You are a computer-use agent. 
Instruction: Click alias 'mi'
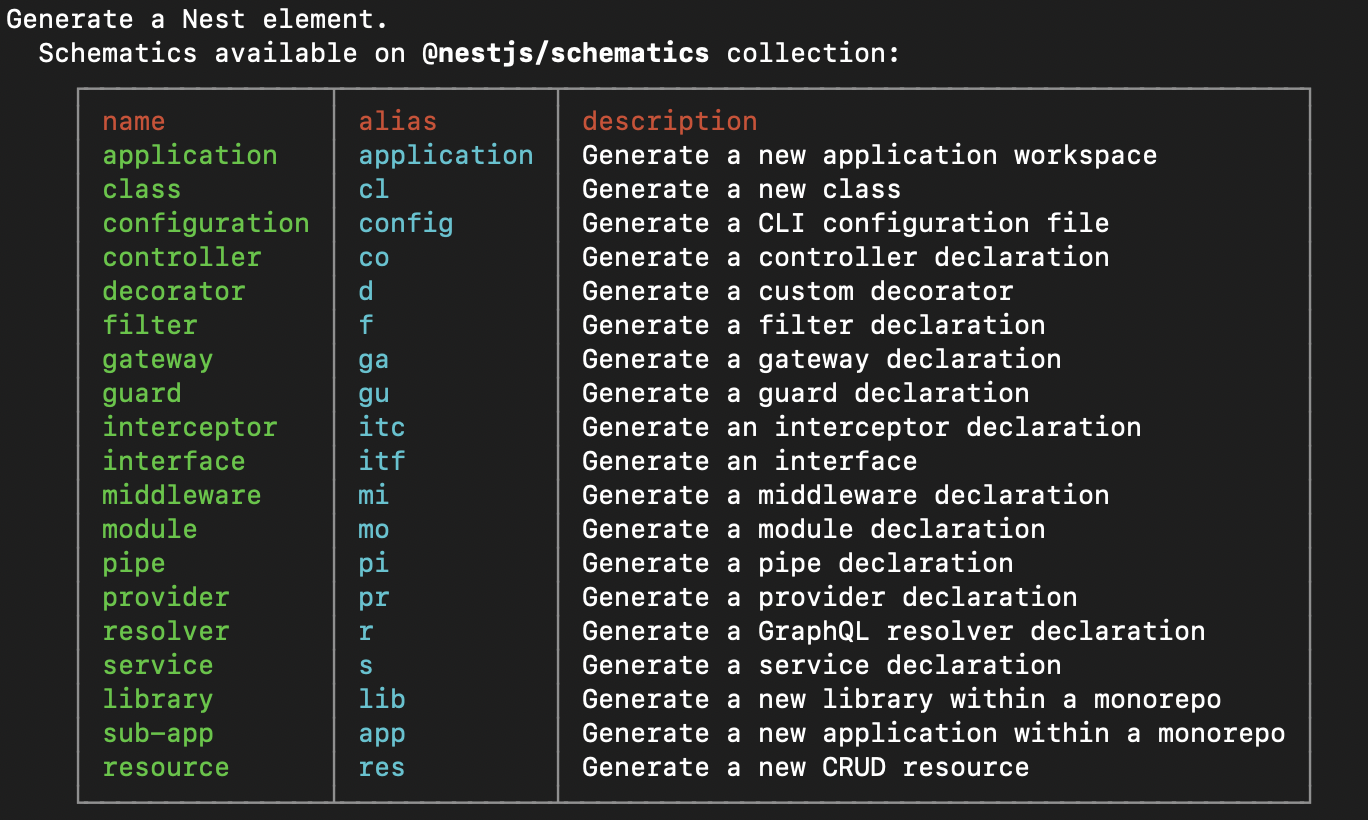coord(374,496)
